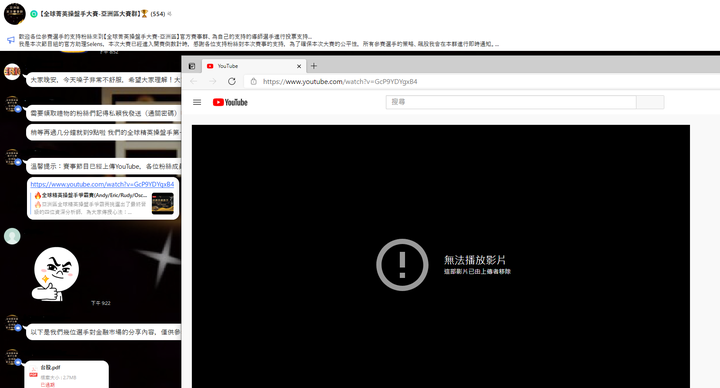Open the youtube.com link in the chat
The width and height of the screenshot is (720, 388).
tap(102, 184)
